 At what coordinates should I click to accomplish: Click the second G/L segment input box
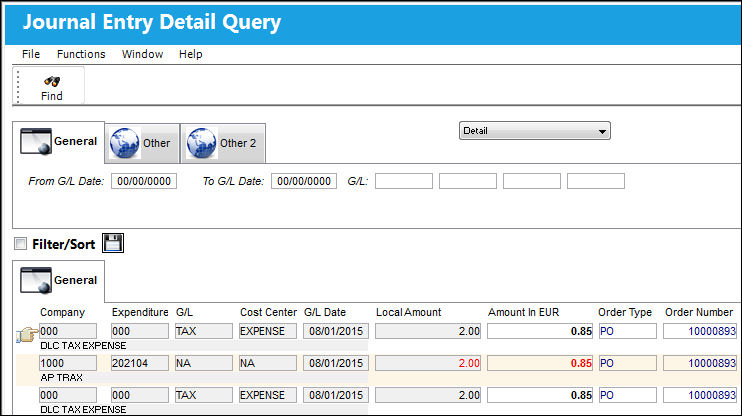click(468, 181)
